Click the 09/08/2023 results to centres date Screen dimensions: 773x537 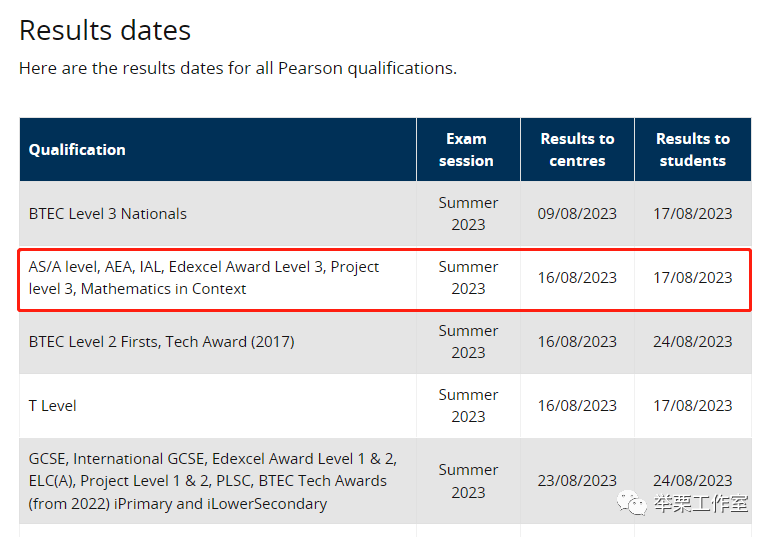[577, 214]
